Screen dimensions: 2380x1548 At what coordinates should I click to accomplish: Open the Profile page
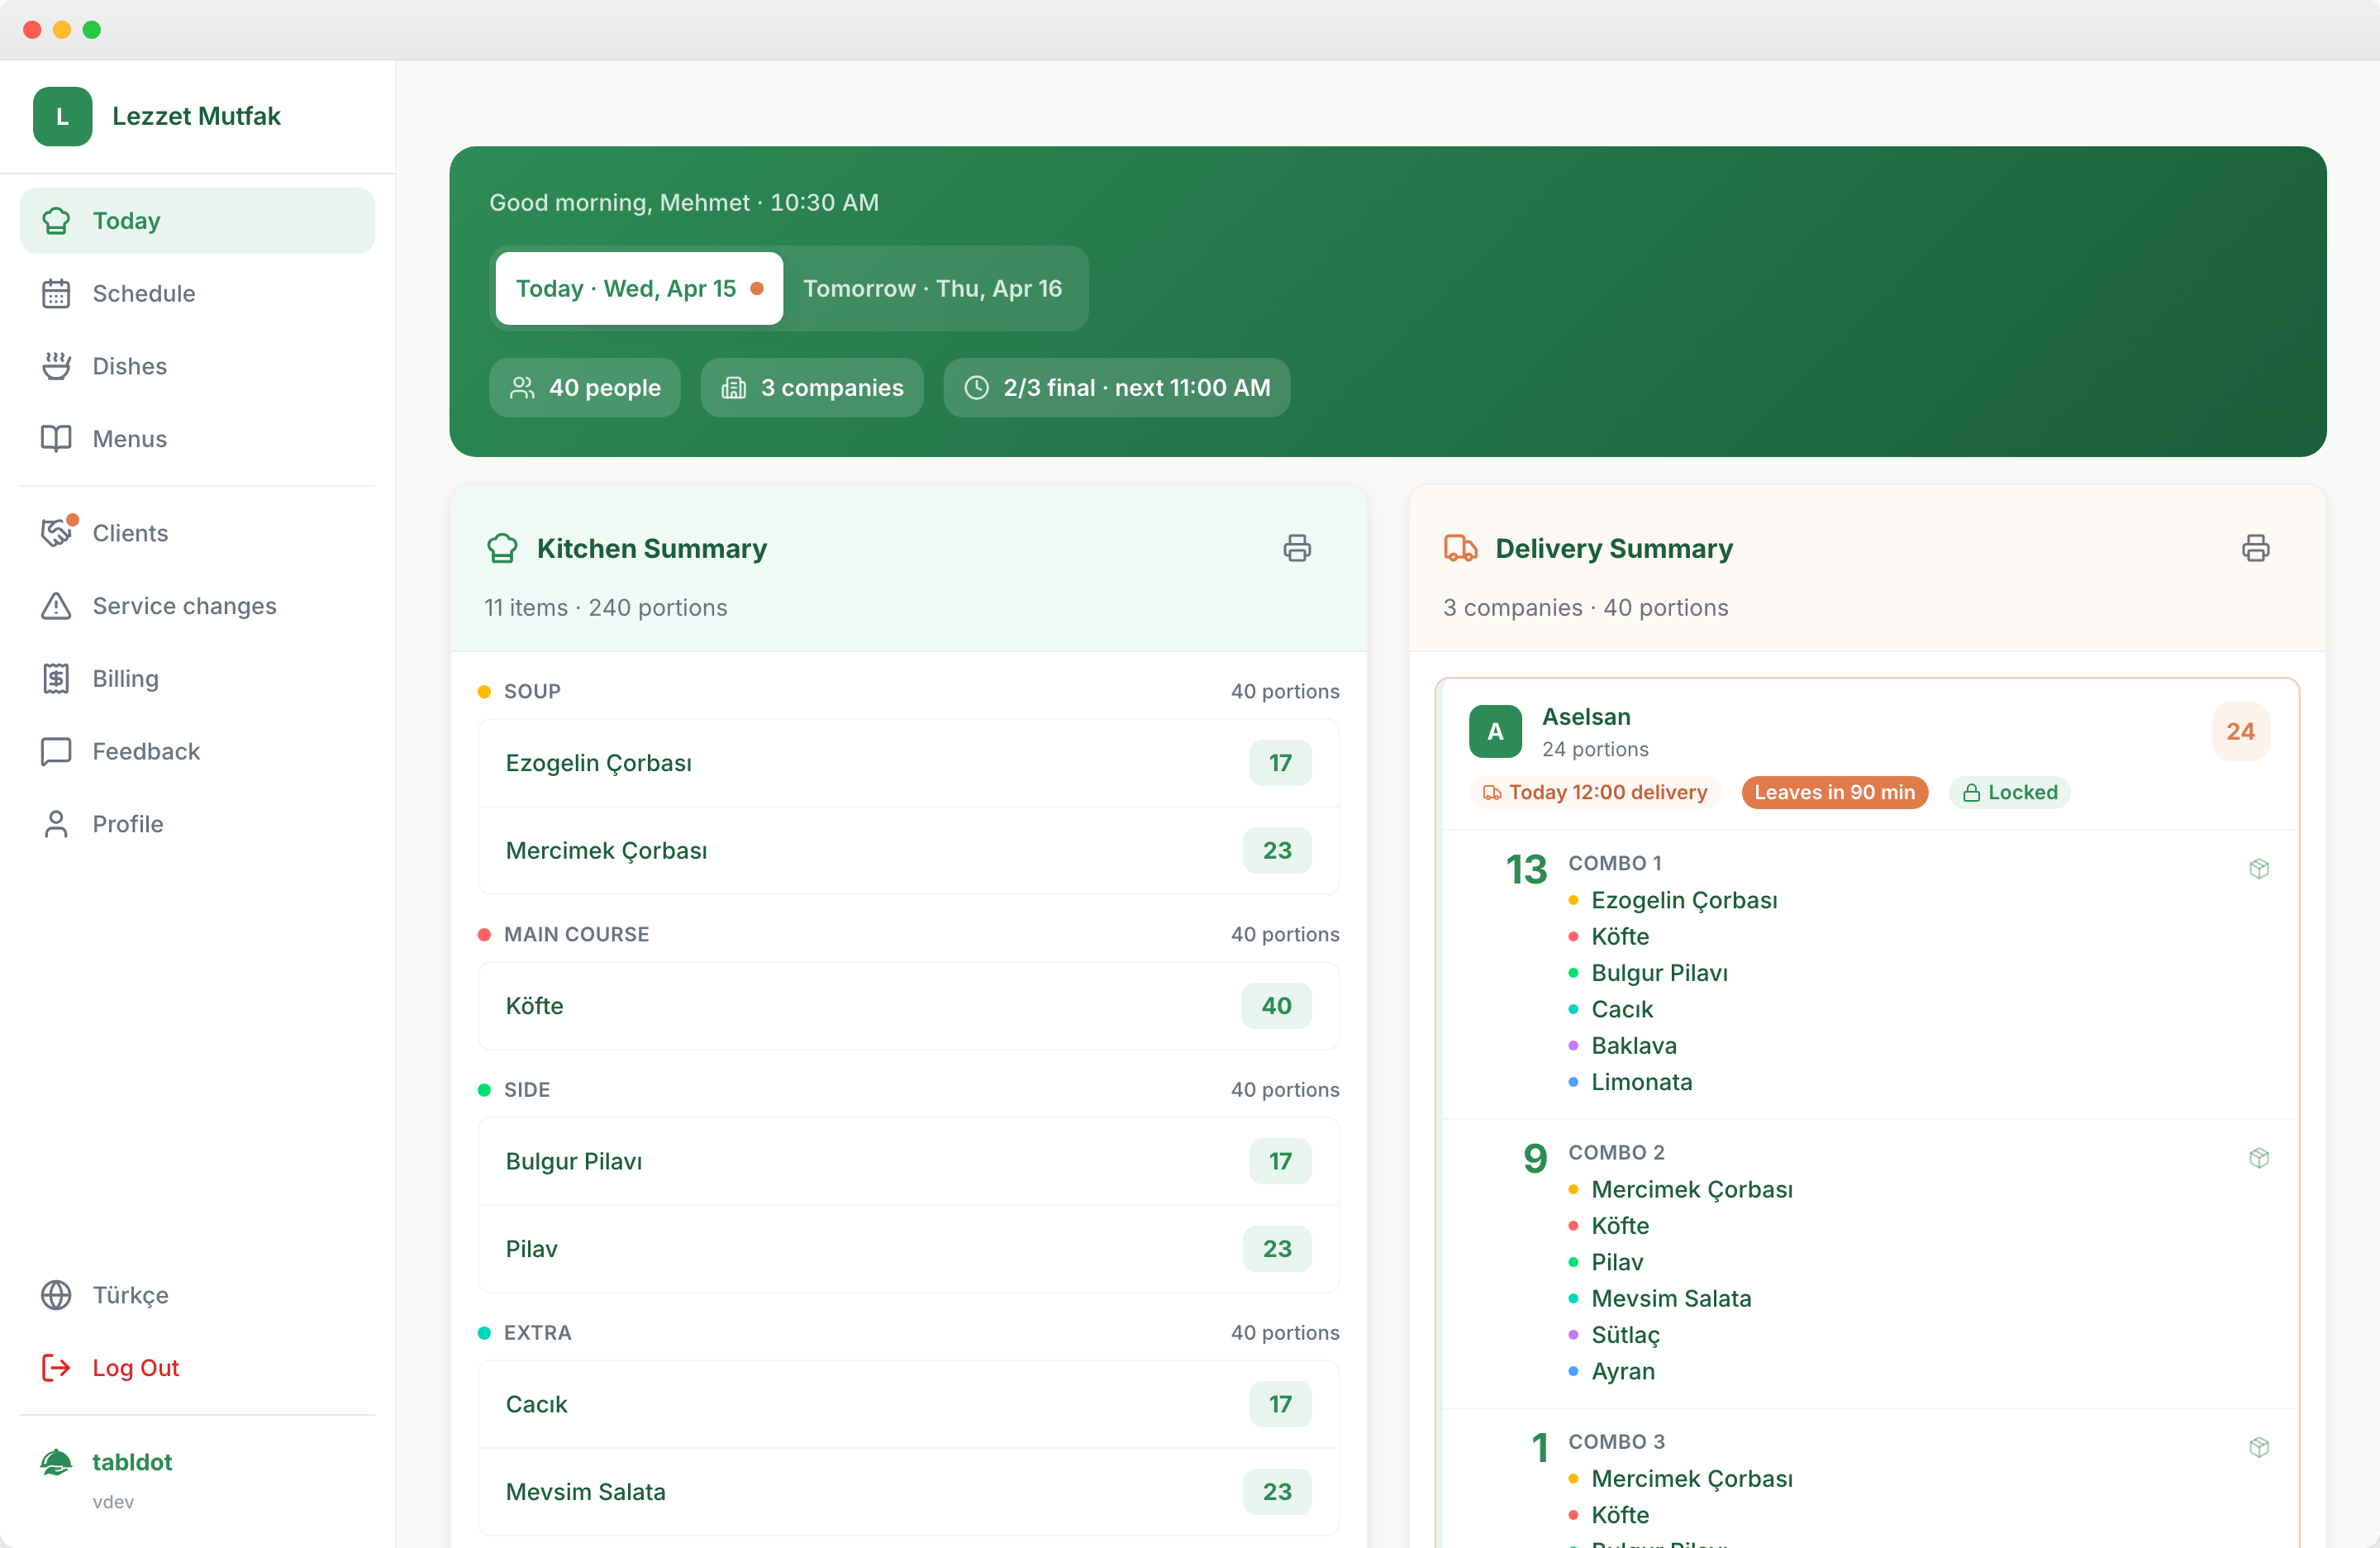pyautogui.click(x=197, y=824)
